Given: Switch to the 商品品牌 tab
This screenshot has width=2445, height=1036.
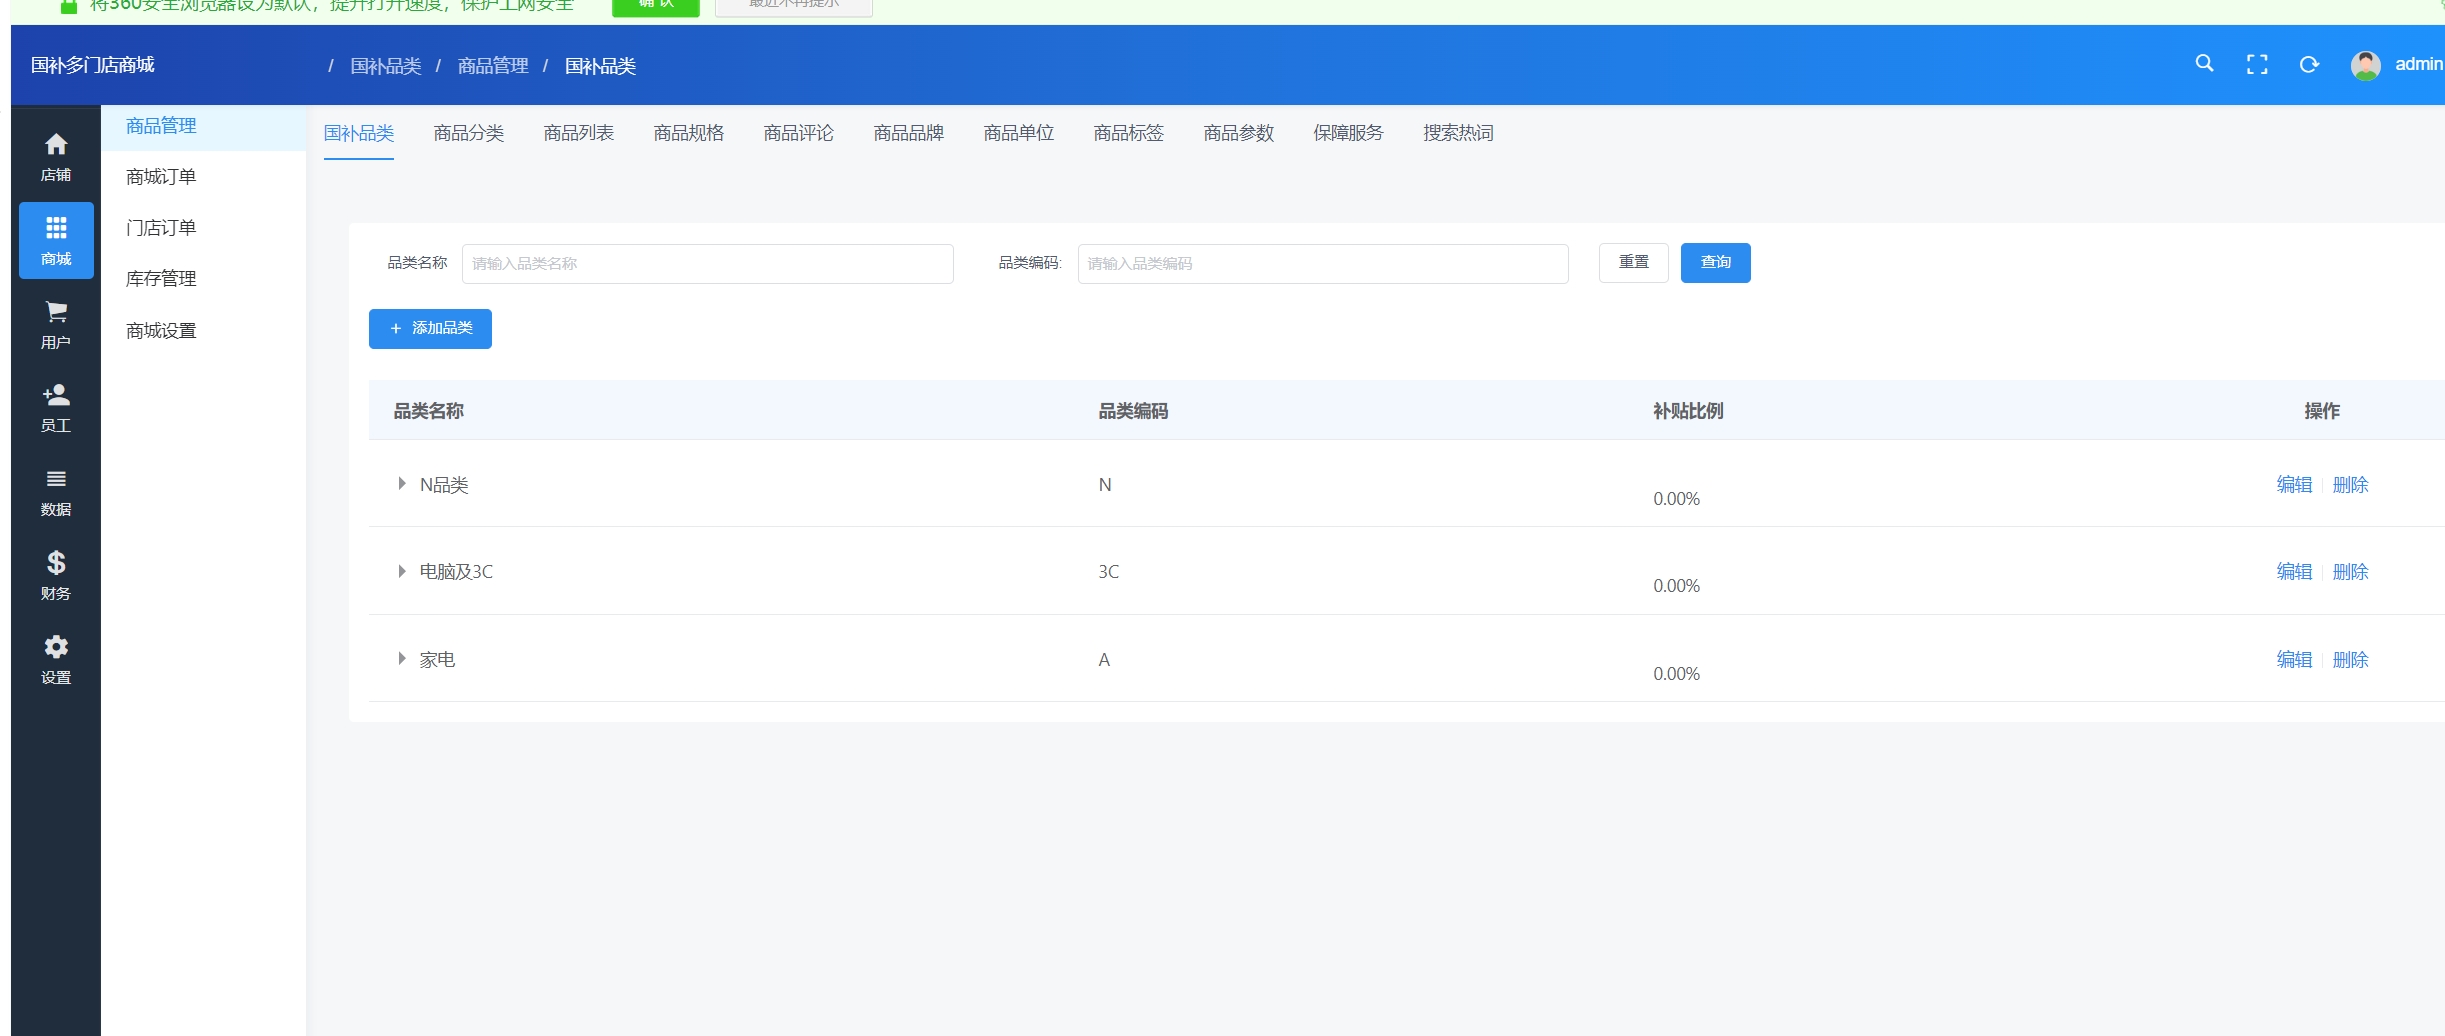Looking at the screenshot, I should click(908, 133).
